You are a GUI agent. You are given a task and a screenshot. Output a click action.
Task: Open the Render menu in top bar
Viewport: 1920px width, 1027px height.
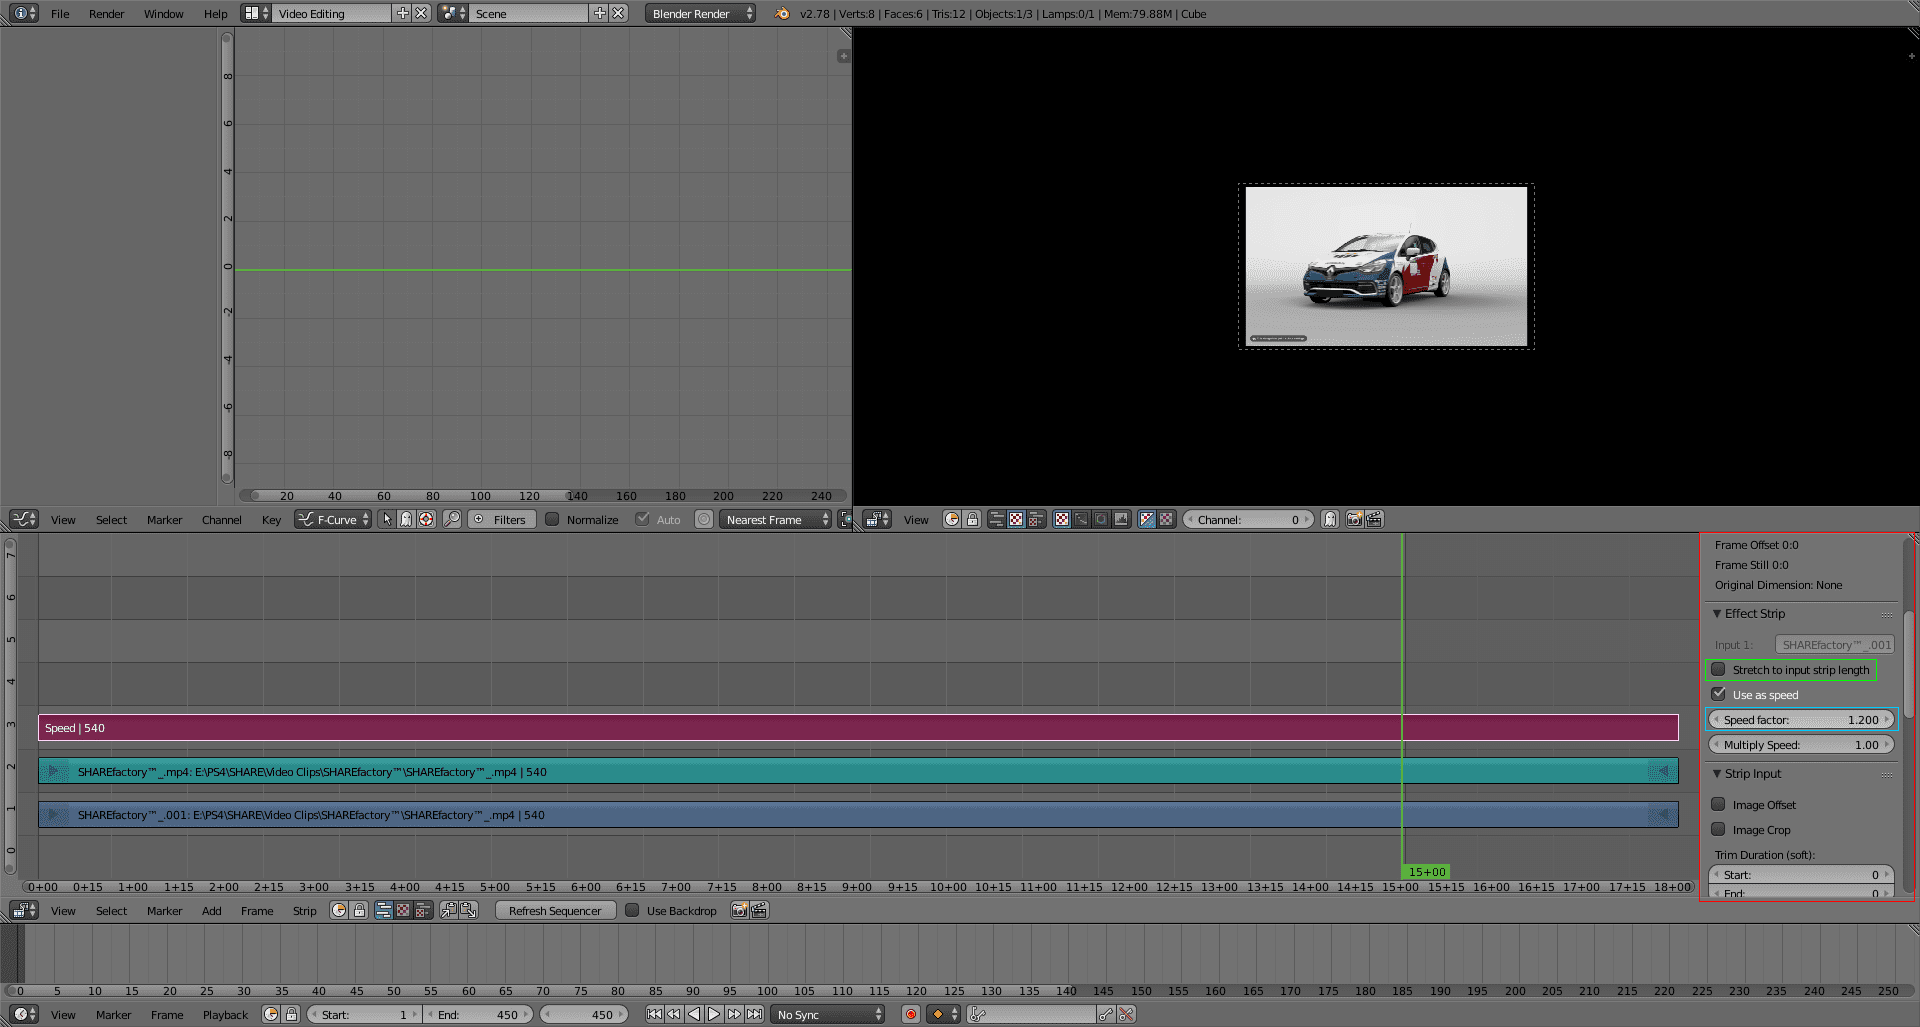(x=106, y=14)
